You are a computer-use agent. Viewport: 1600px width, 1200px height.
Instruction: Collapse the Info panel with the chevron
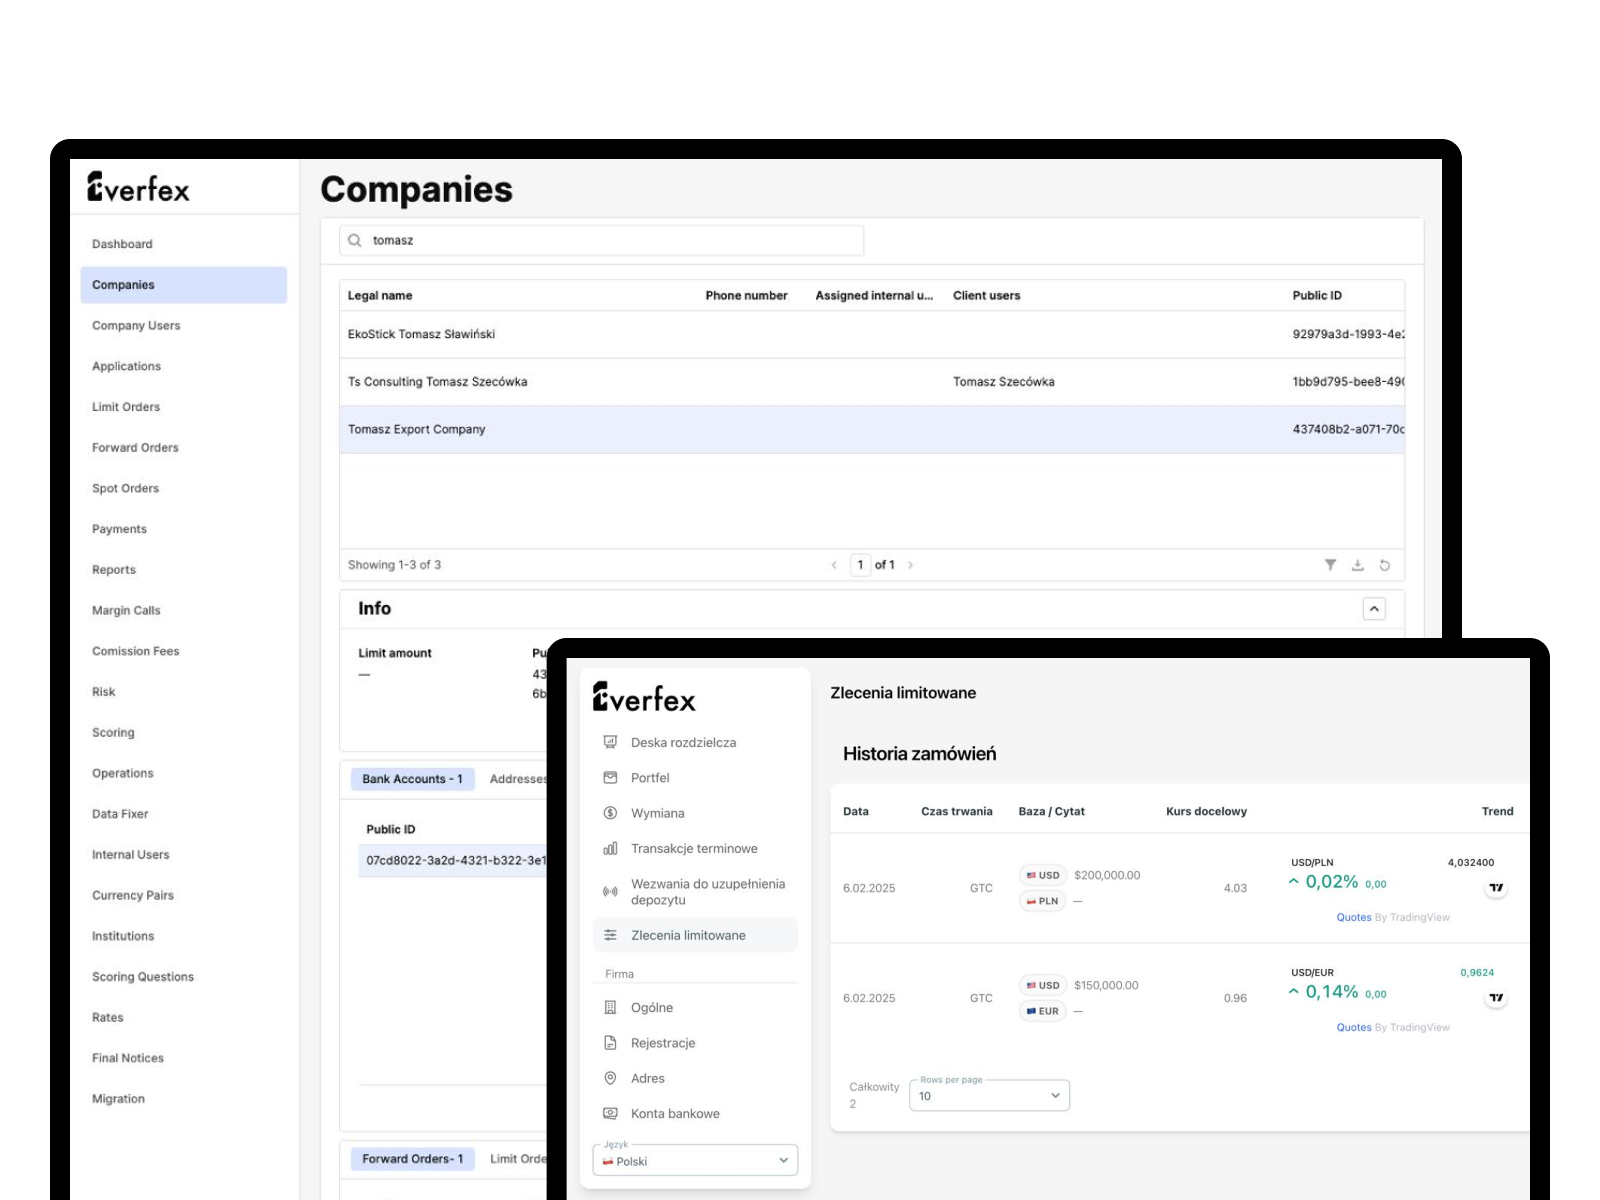tap(1375, 608)
